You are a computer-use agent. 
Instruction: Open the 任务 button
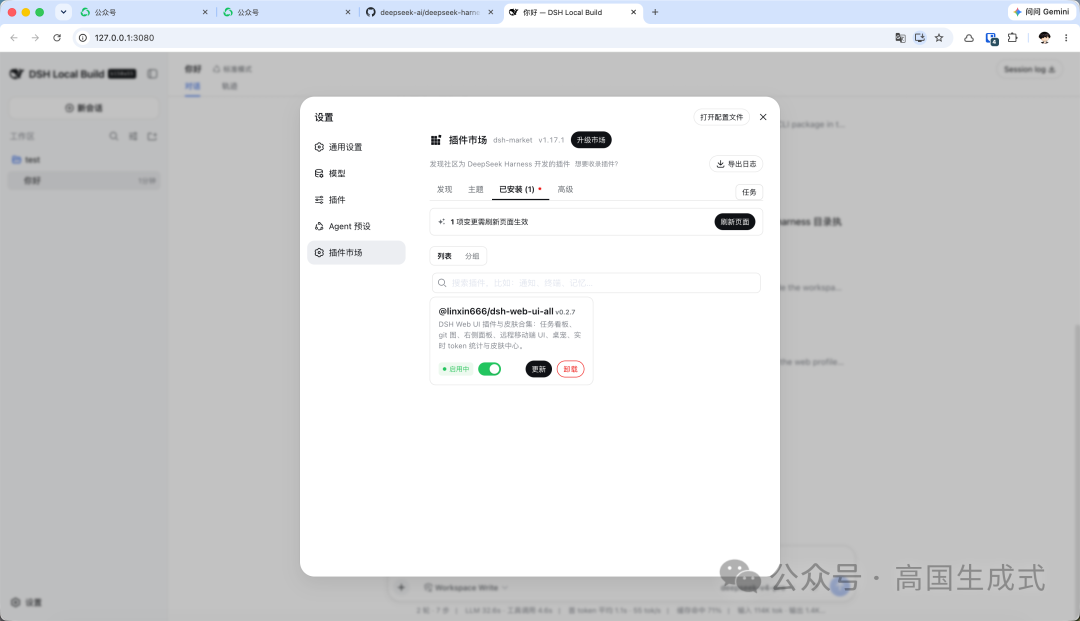pyautogui.click(x=749, y=192)
